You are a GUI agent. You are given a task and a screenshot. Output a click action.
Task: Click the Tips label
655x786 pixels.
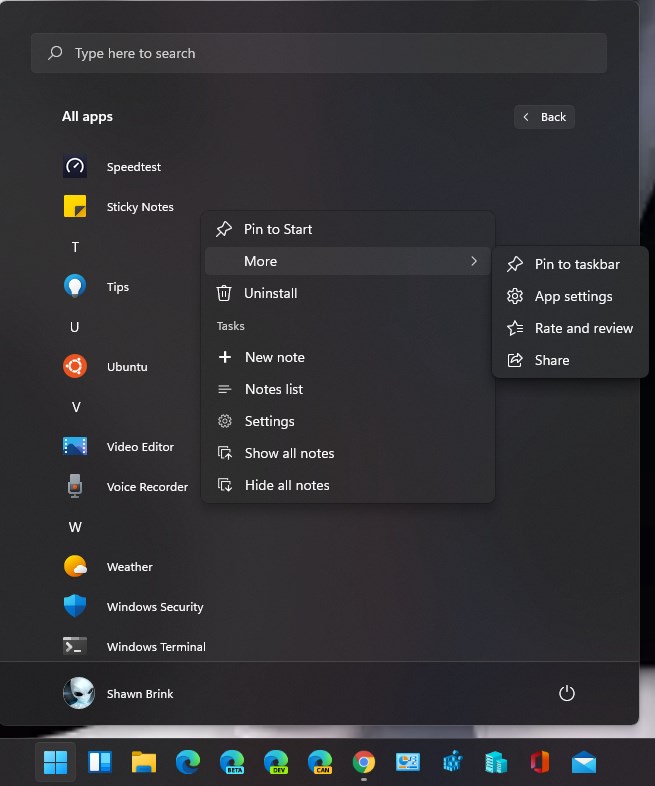click(x=118, y=287)
